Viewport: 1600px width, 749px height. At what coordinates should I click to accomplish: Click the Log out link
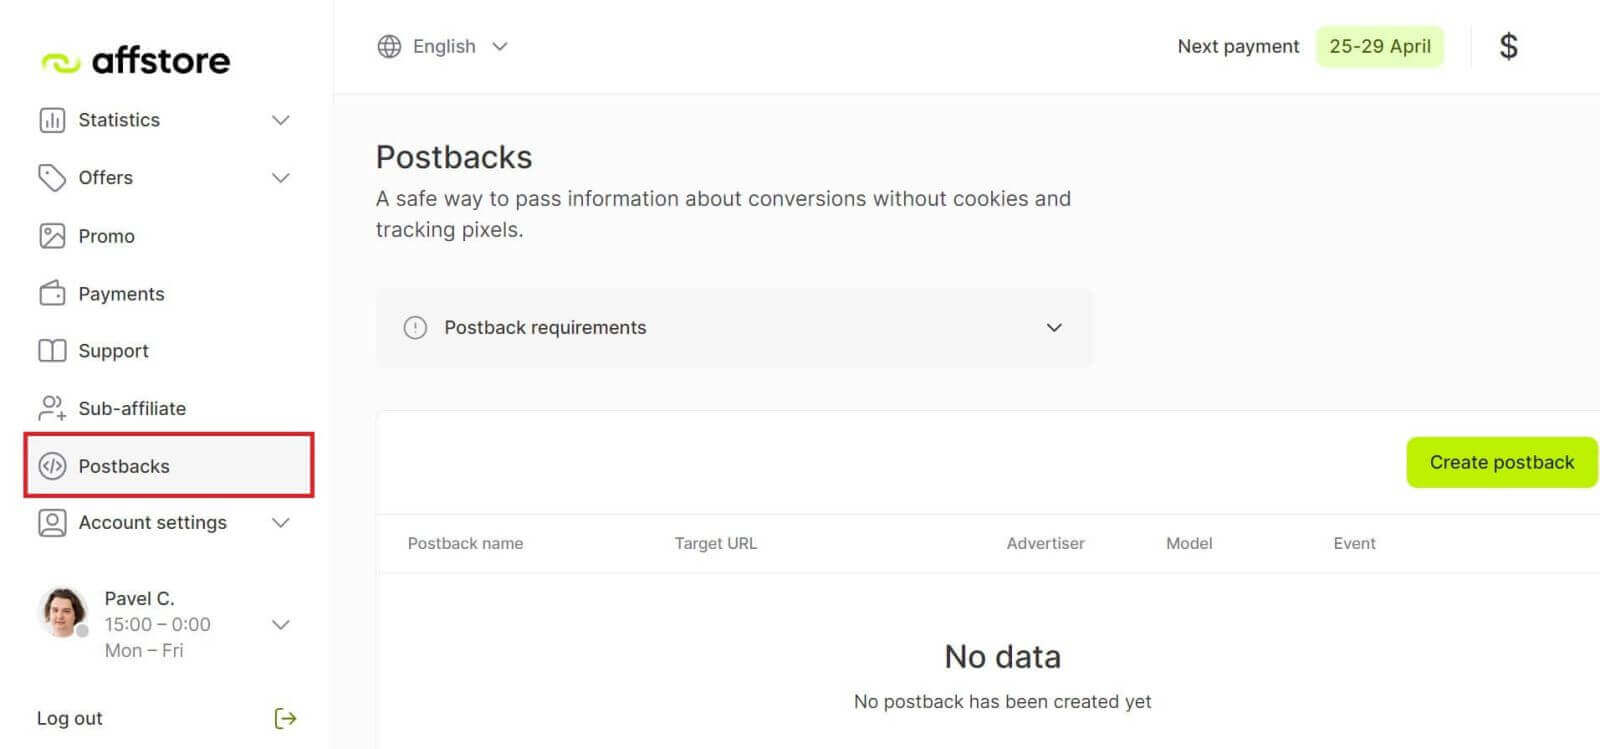[x=70, y=718]
